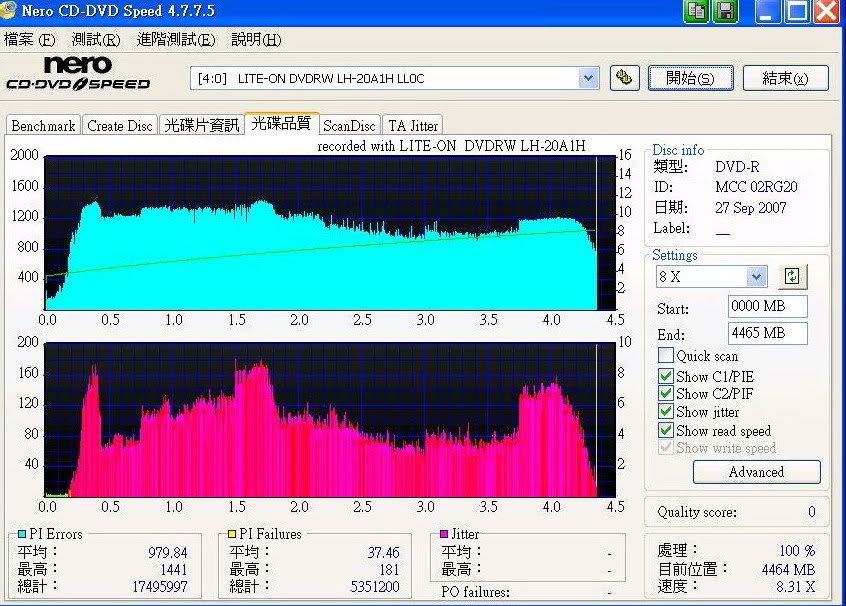The height and width of the screenshot is (606, 846).
Task: Click the speed value "8.31 X"
Action: coord(795,587)
